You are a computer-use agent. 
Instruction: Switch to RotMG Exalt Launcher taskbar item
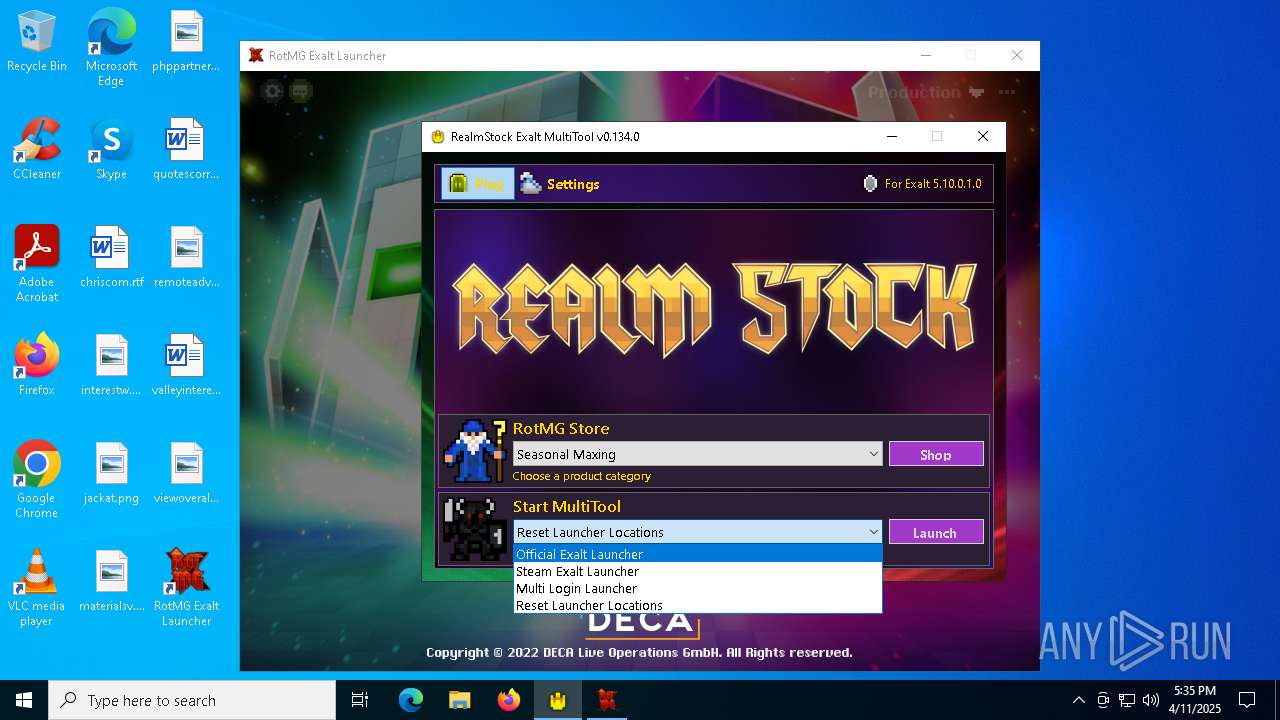coord(607,700)
